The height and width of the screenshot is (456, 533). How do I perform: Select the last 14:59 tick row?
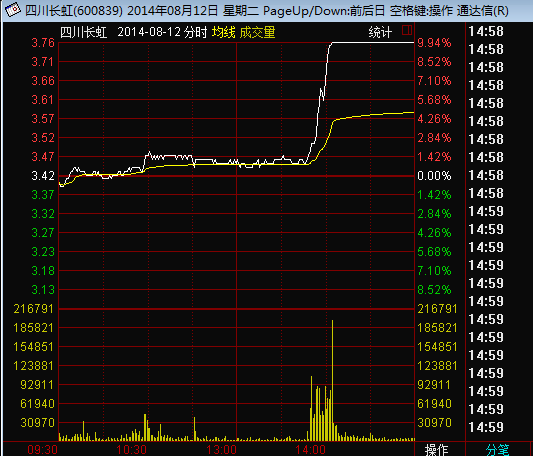click(486, 427)
